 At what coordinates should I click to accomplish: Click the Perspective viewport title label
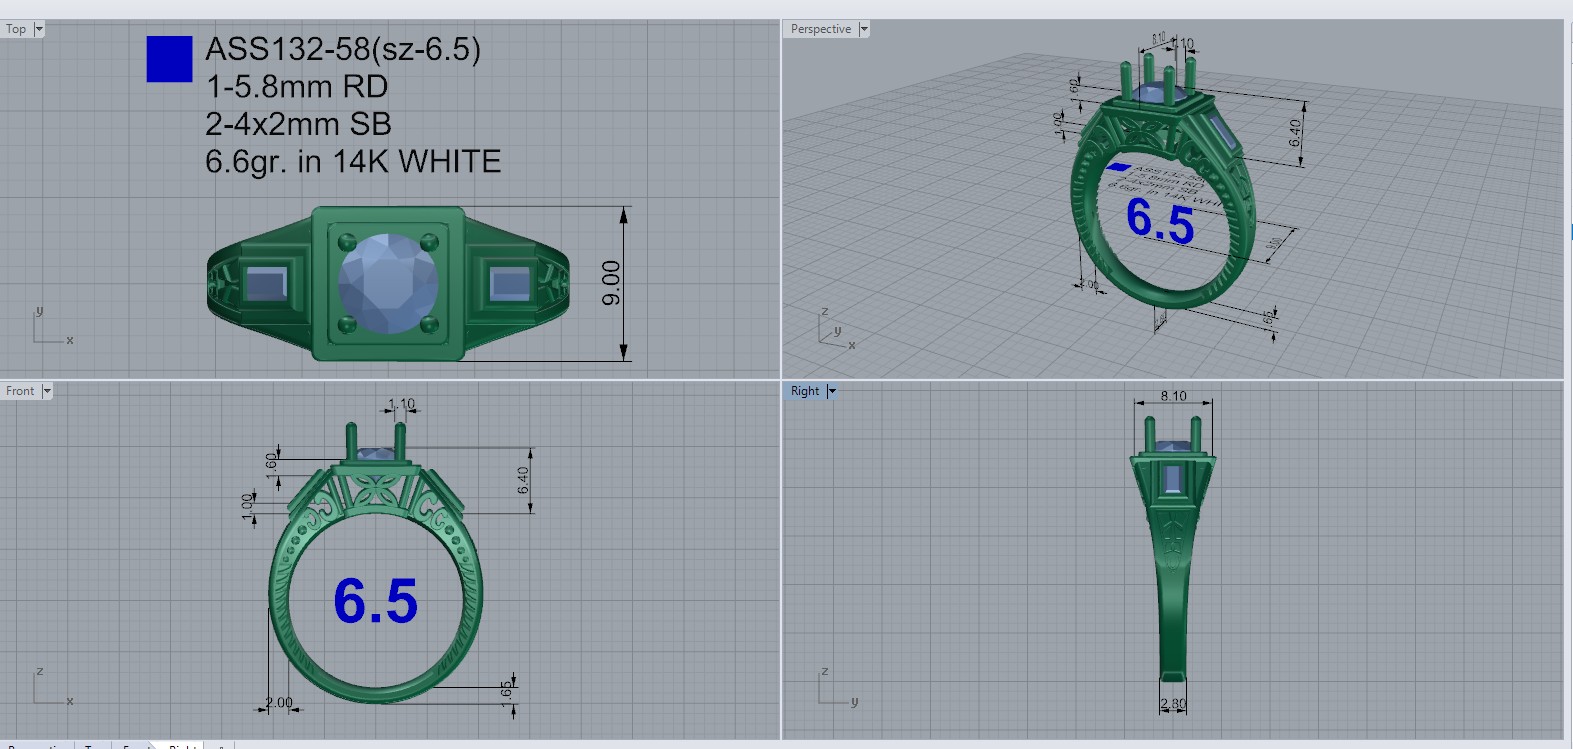(x=820, y=29)
